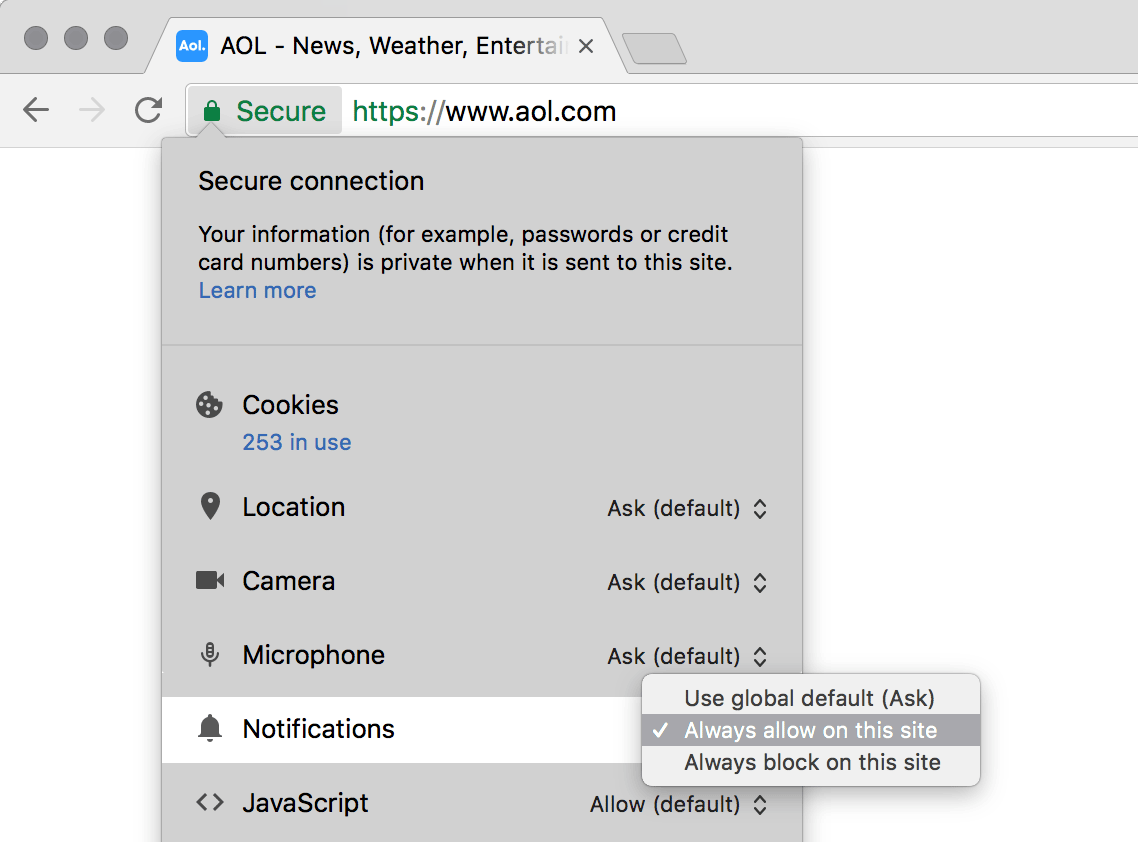Click the green padlock Secure icon

(211, 111)
